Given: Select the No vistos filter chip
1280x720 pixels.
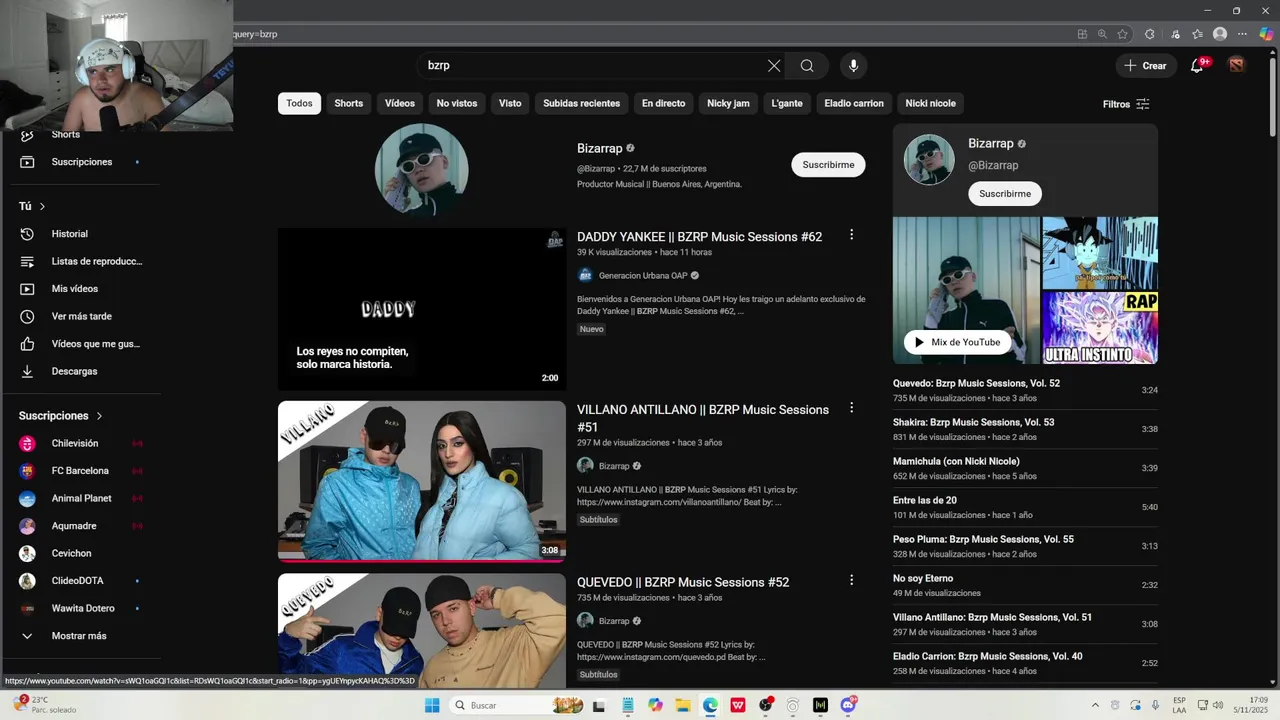Looking at the screenshot, I should pyautogui.click(x=457, y=103).
